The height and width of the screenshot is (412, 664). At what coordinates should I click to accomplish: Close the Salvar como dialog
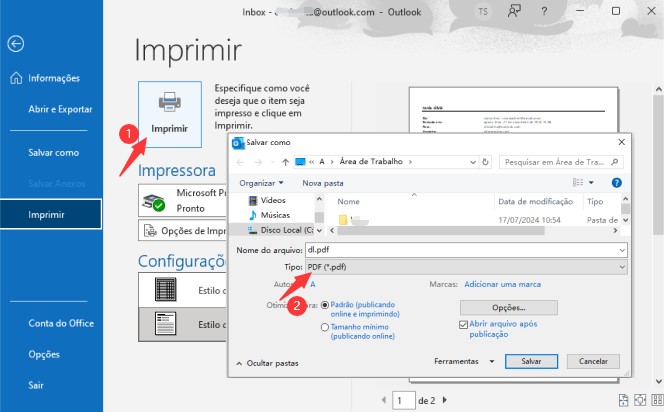click(621, 142)
